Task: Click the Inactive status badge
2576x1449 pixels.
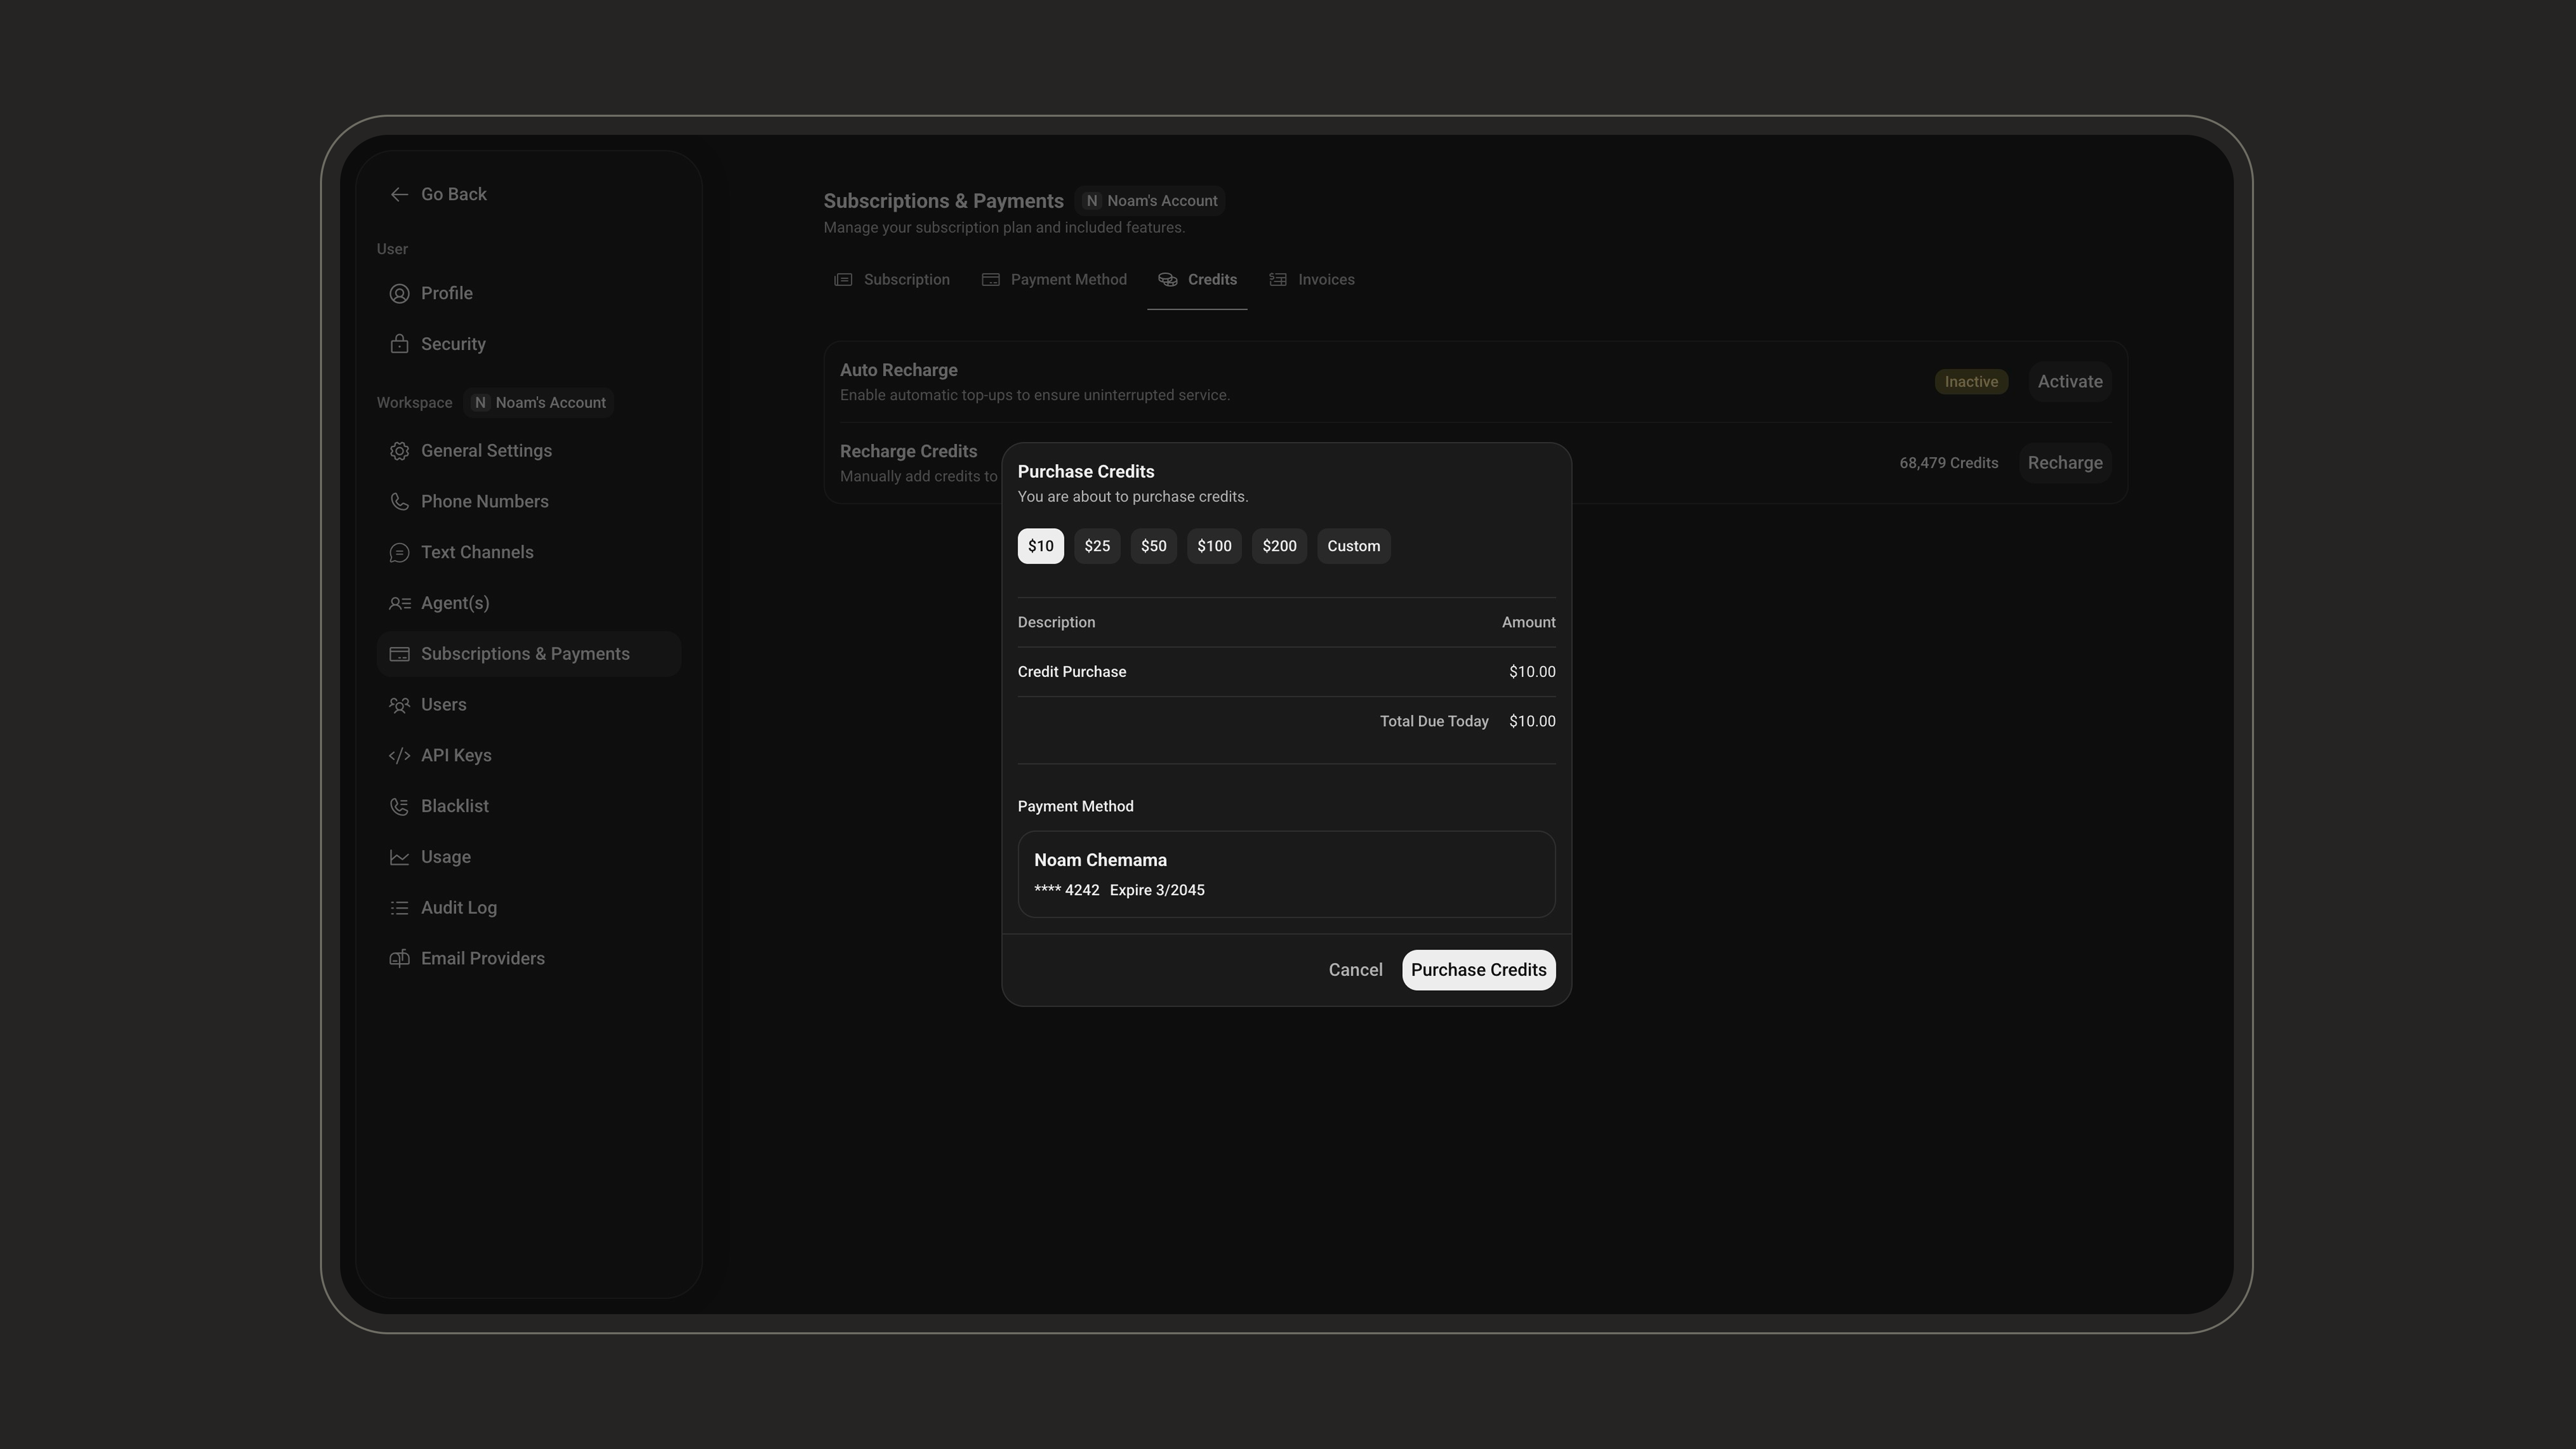Action: tap(1971, 382)
